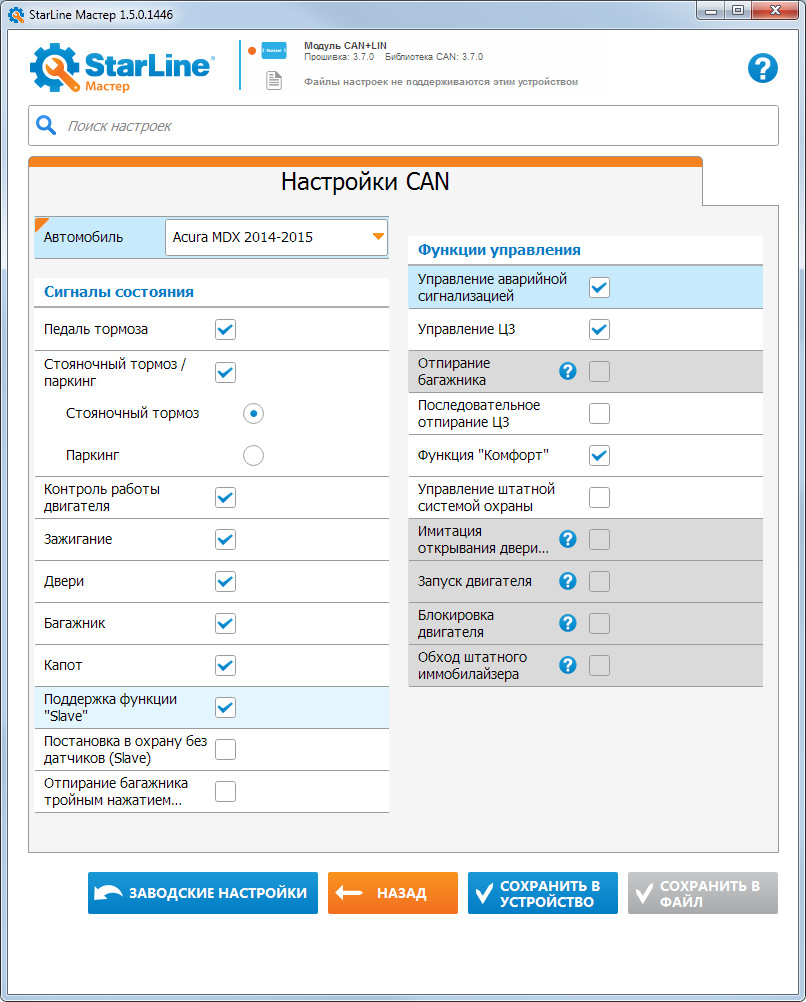Click the Сигналы состояния section header
The width and height of the screenshot is (806, 1002).
(119, 292)
